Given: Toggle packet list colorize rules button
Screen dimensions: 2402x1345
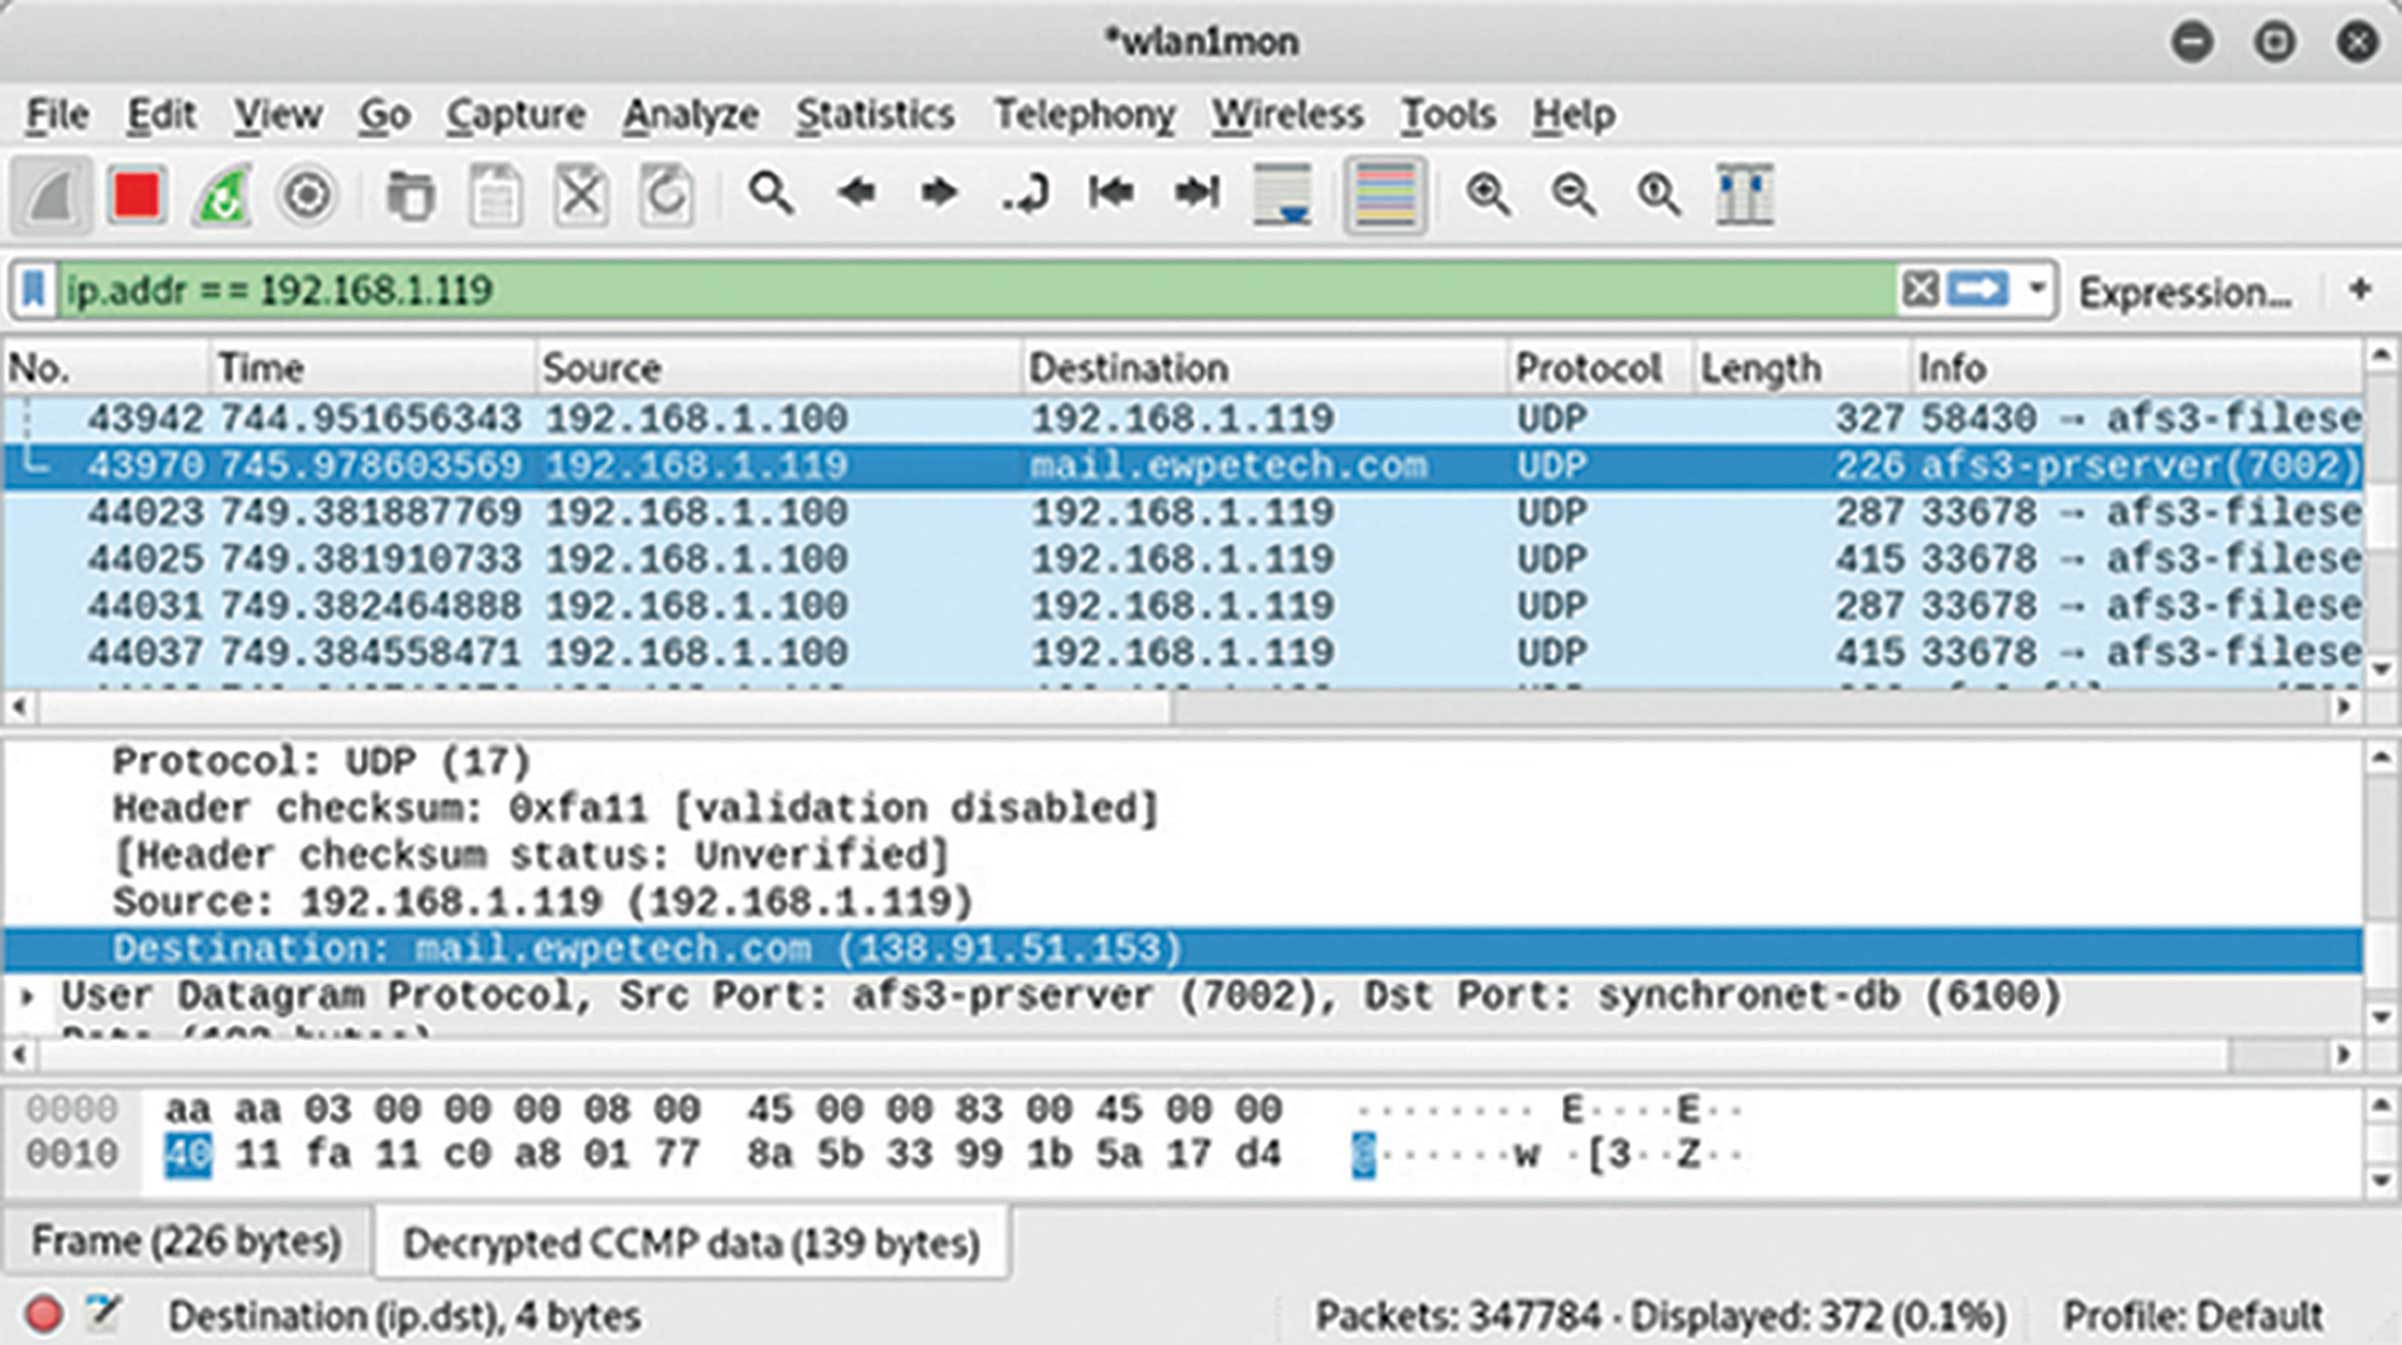Looking at the screenshot, I should (1385, 195).
